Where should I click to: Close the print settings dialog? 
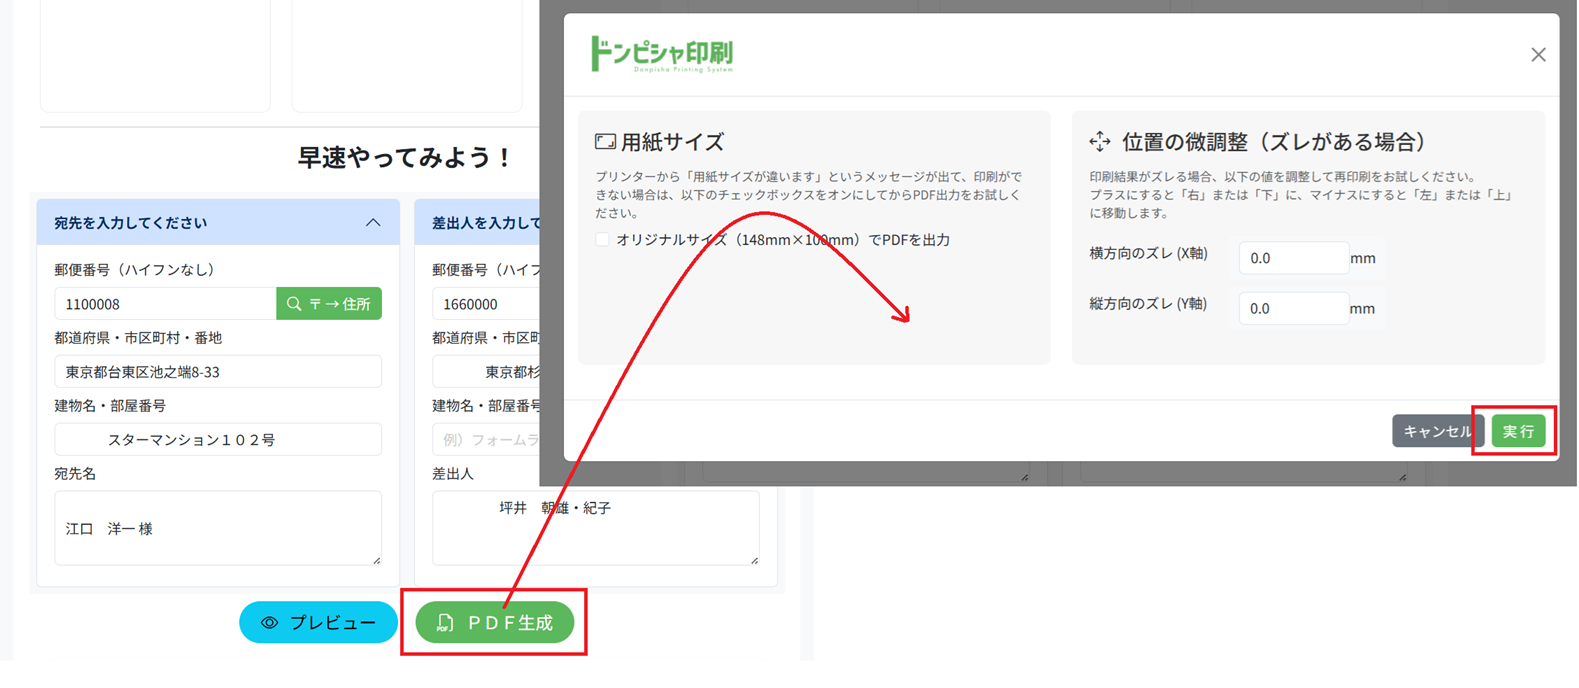click(1537, 55)
